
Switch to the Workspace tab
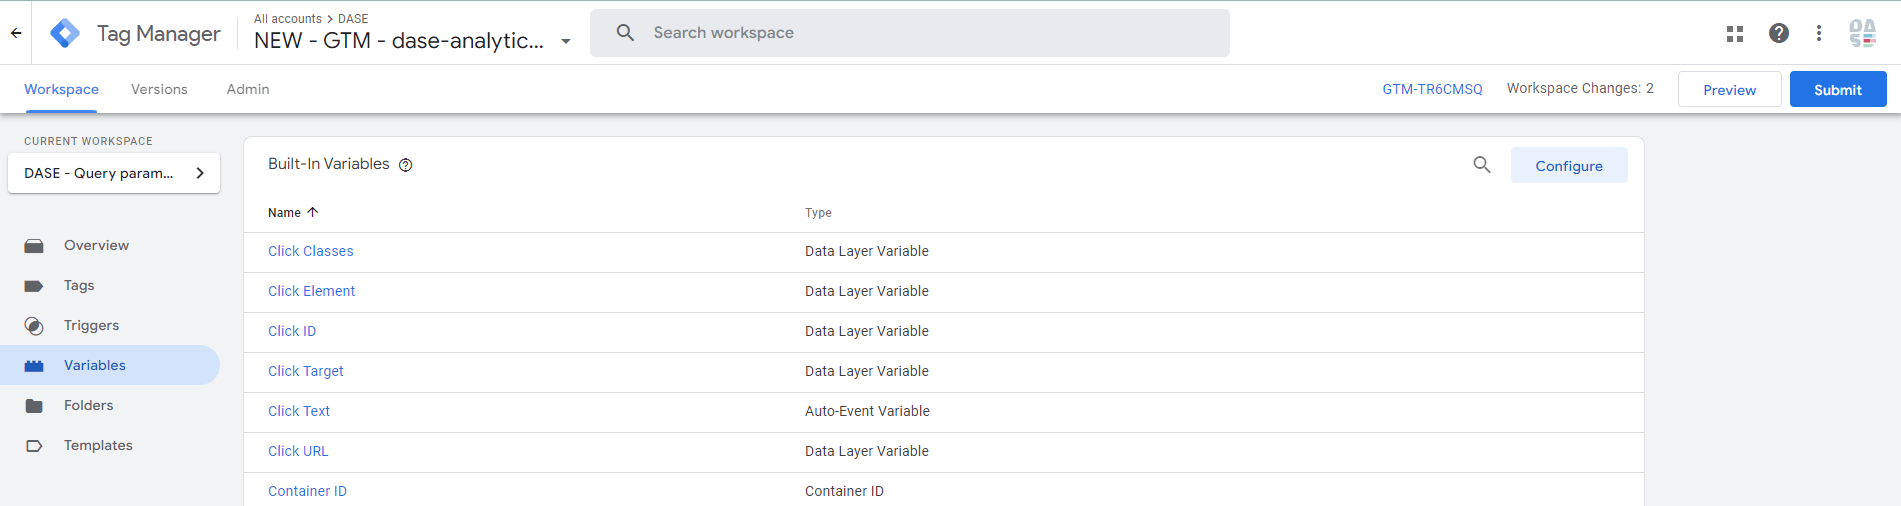(x=61, y=89)
